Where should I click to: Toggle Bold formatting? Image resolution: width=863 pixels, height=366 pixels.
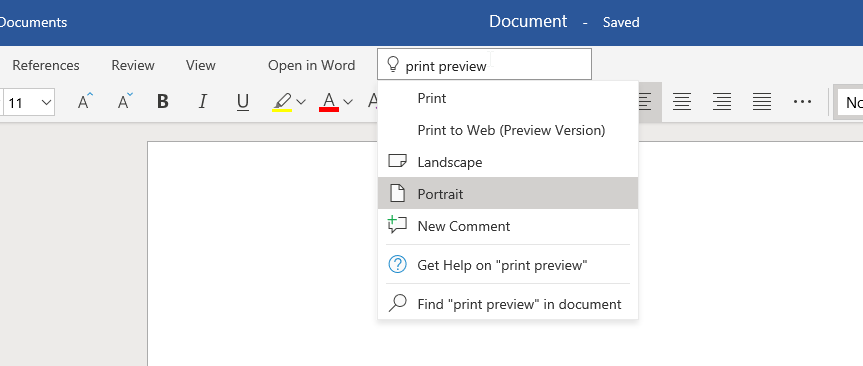click(162, 102)
